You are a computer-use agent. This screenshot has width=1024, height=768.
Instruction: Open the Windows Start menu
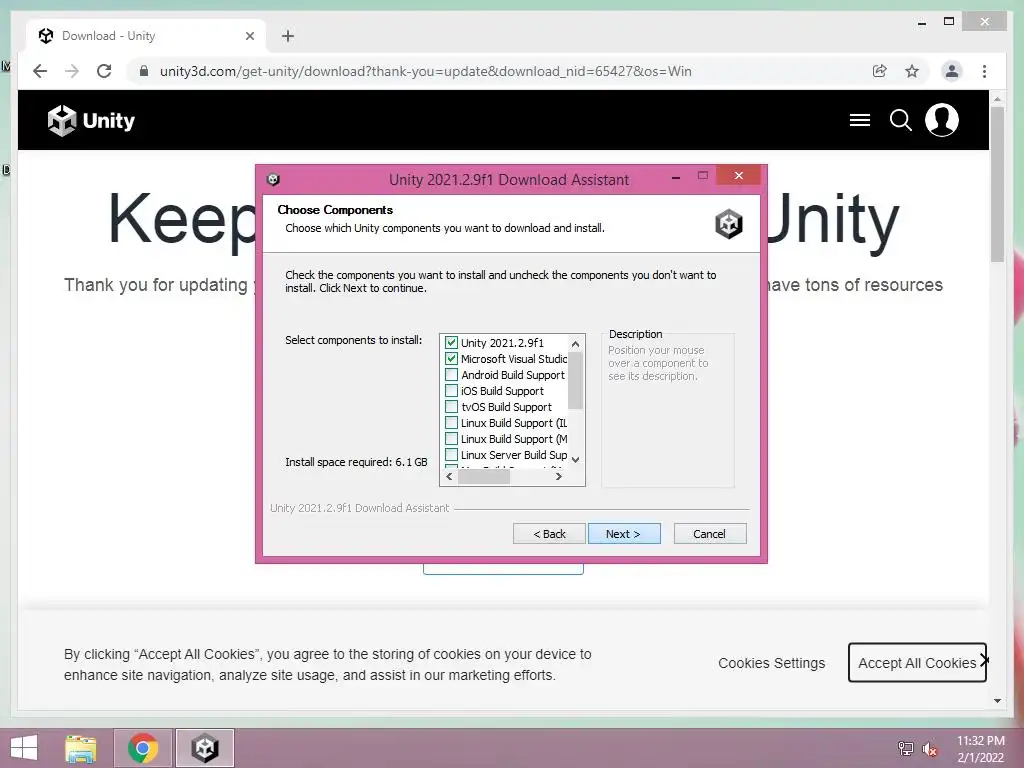click(x=24, y=748)
